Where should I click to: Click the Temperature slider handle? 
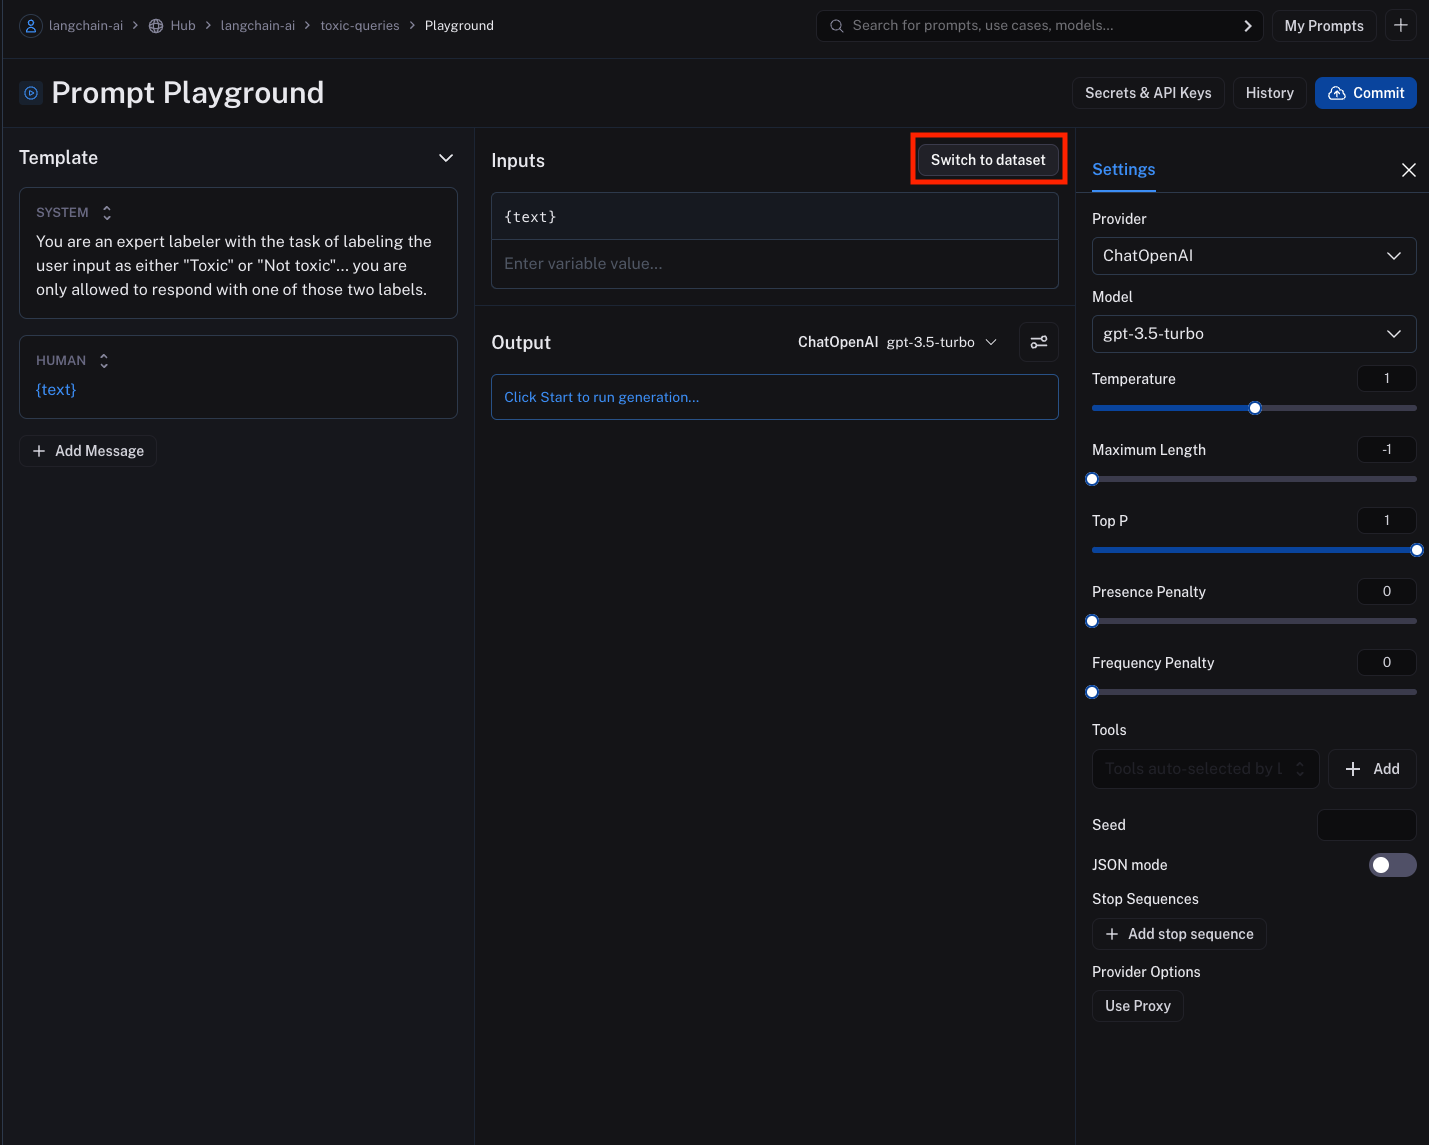[x=1255, y=408]
